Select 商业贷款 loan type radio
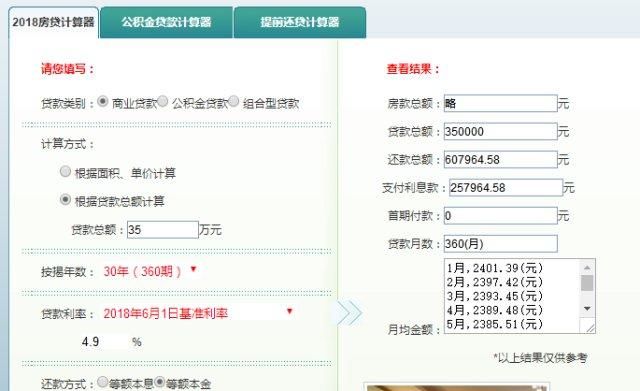Screen dimensions: 640x391 coord(103,101)
